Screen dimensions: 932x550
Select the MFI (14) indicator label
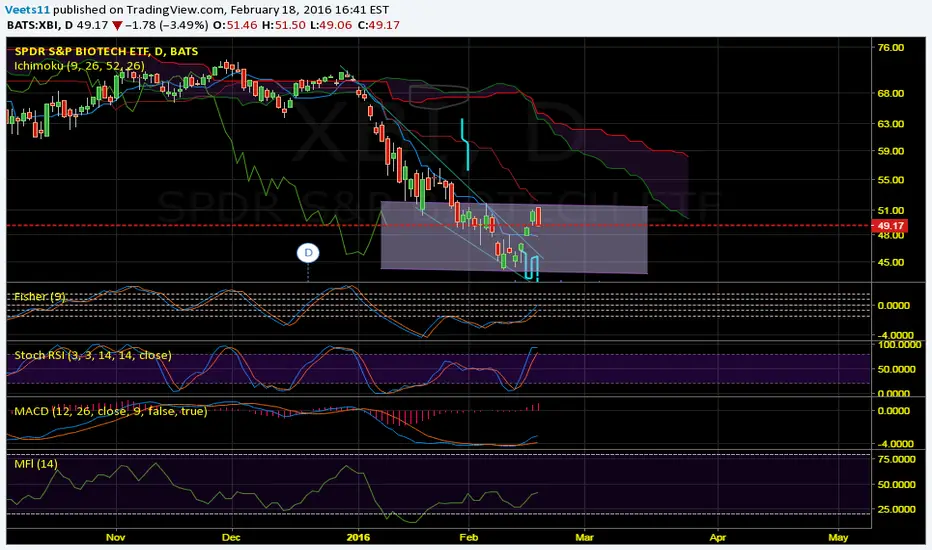[x=36, y=464]
